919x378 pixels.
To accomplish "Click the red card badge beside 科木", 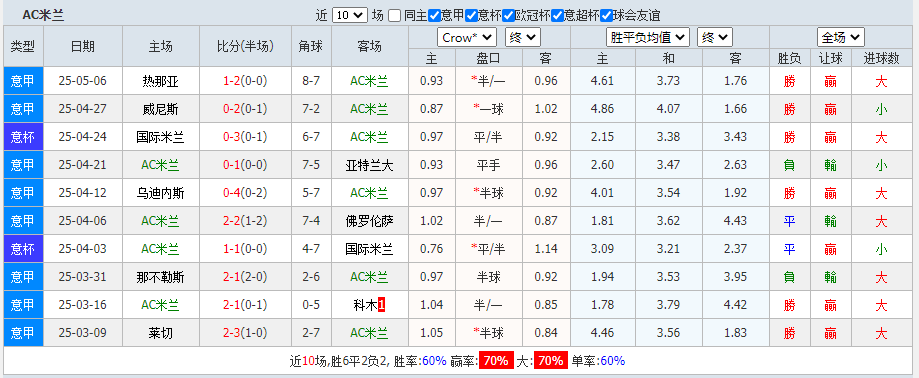I will (382, 305).
